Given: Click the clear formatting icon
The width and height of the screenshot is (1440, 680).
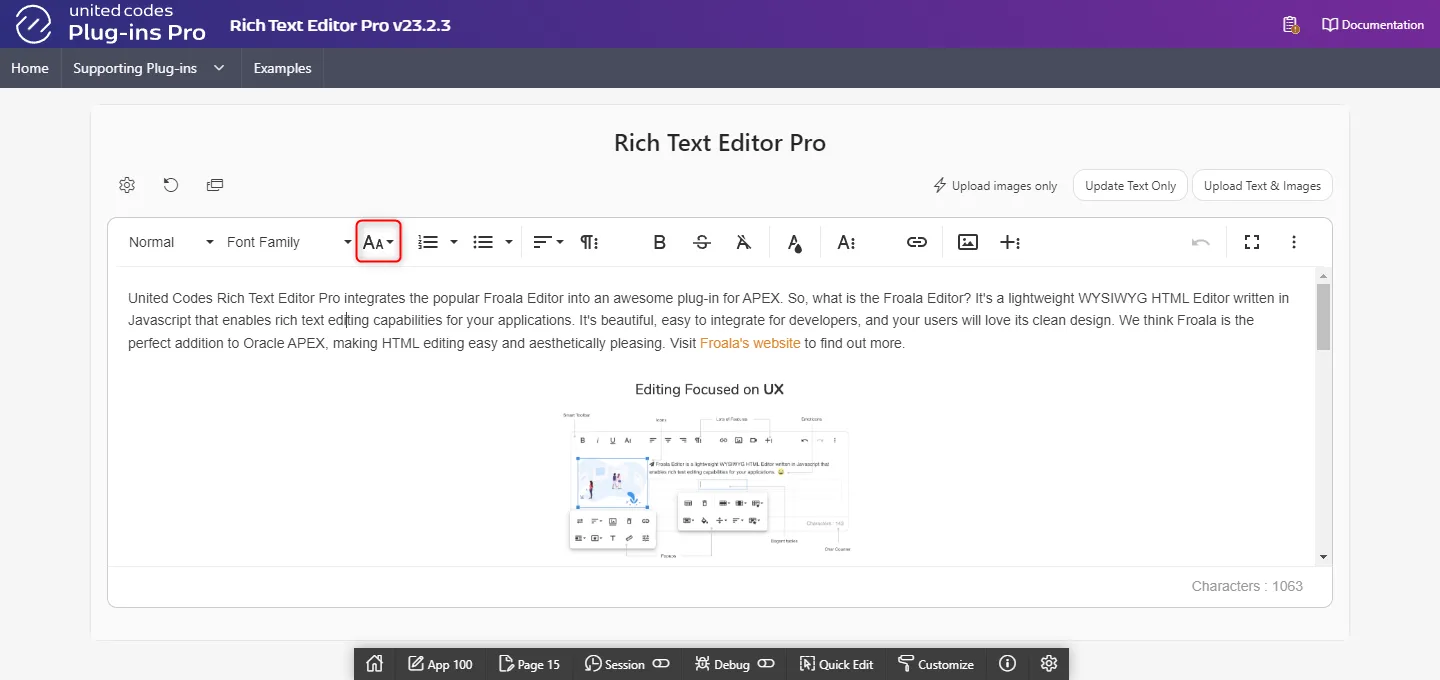Looking at the screenshot, I should 744,242.
